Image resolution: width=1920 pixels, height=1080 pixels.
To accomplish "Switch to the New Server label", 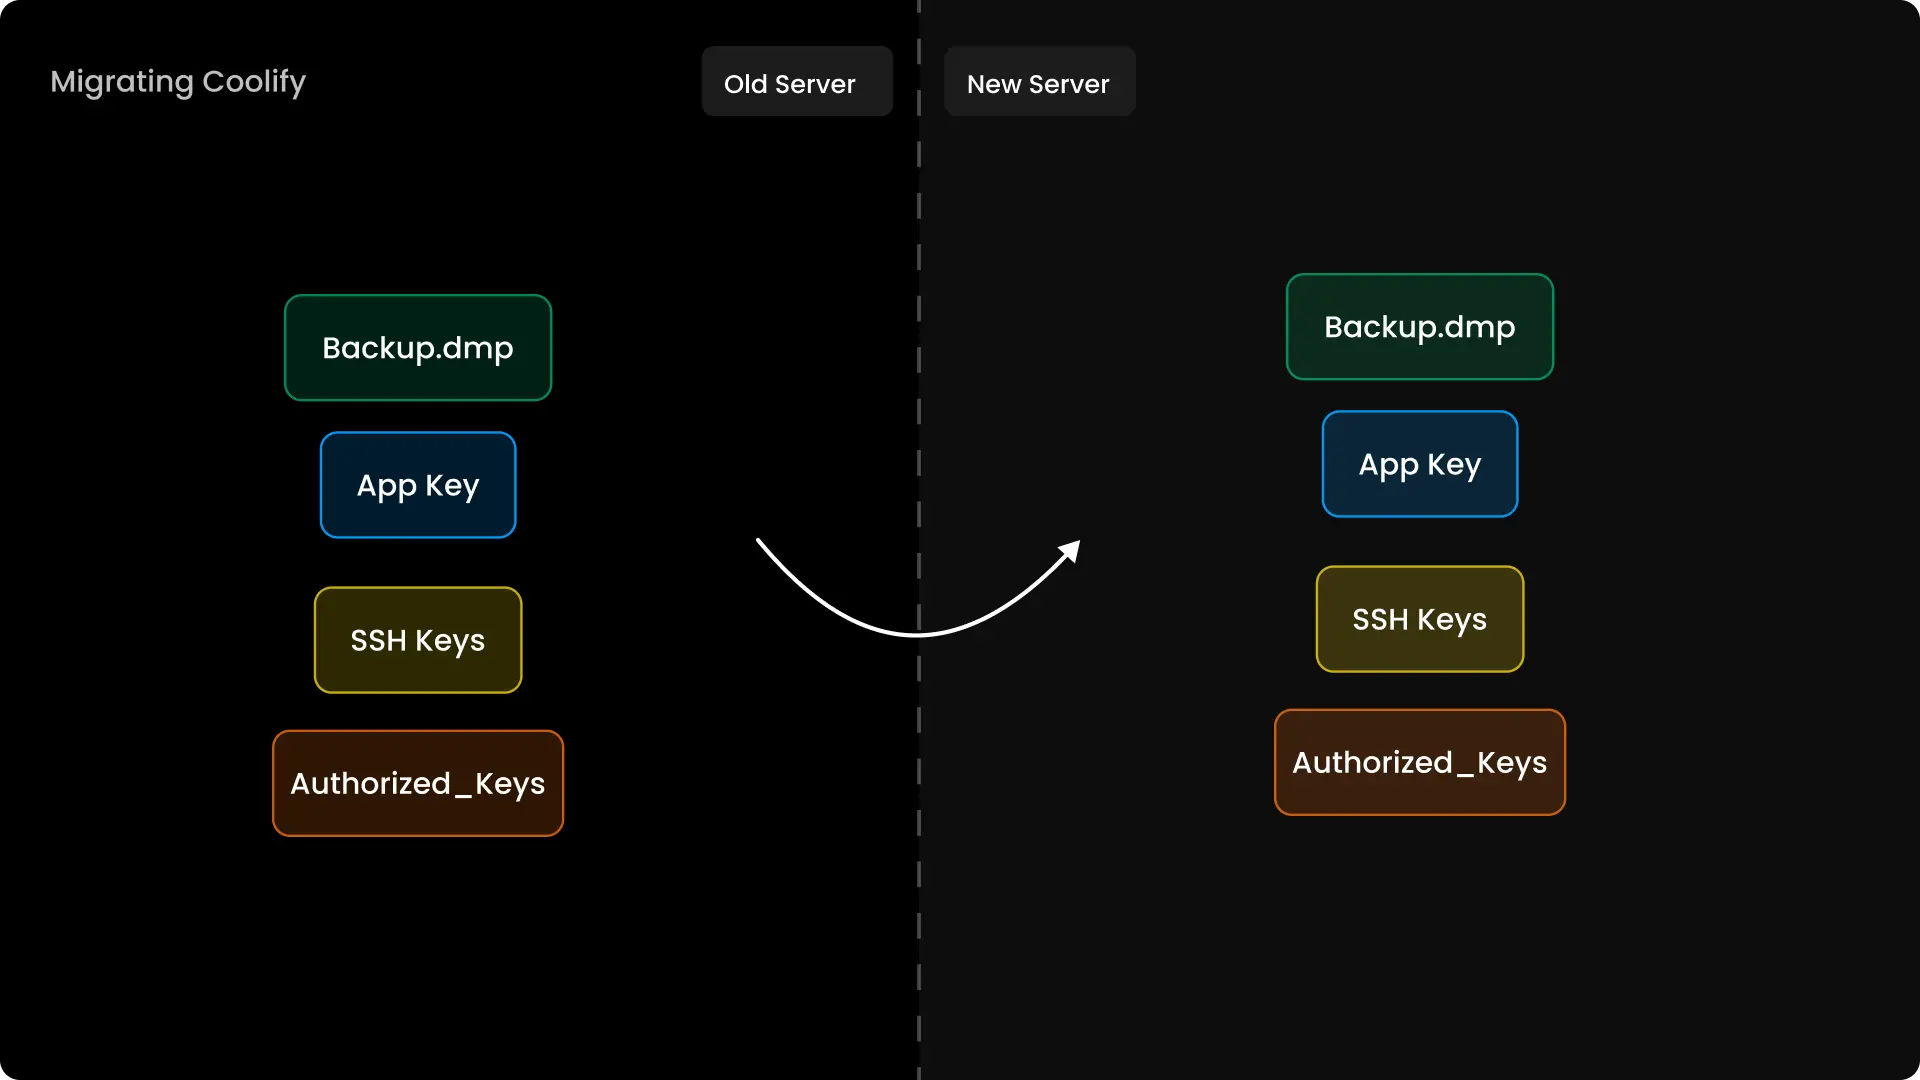I will click(x=1038, y=83).
